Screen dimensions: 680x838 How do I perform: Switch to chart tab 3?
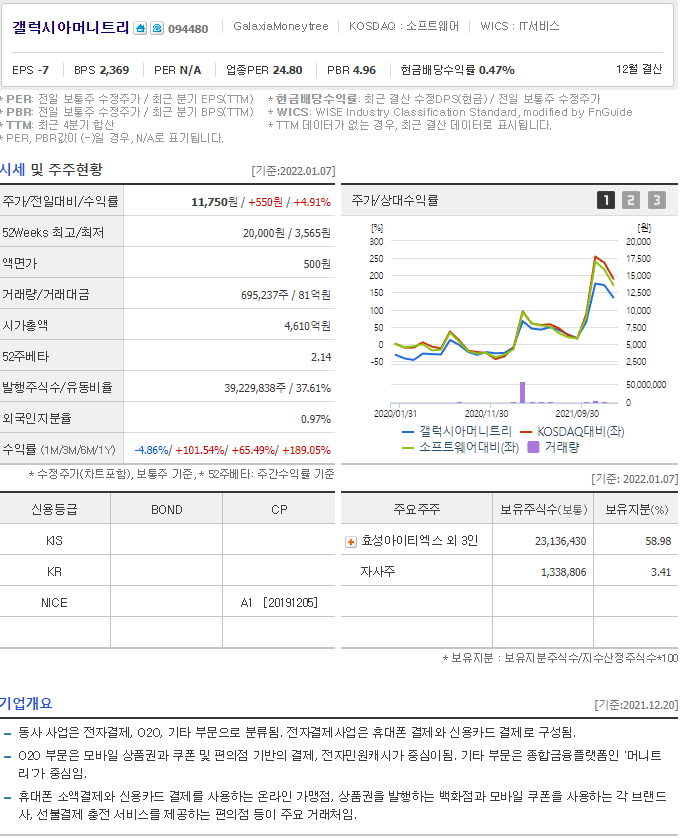(657, 200)
